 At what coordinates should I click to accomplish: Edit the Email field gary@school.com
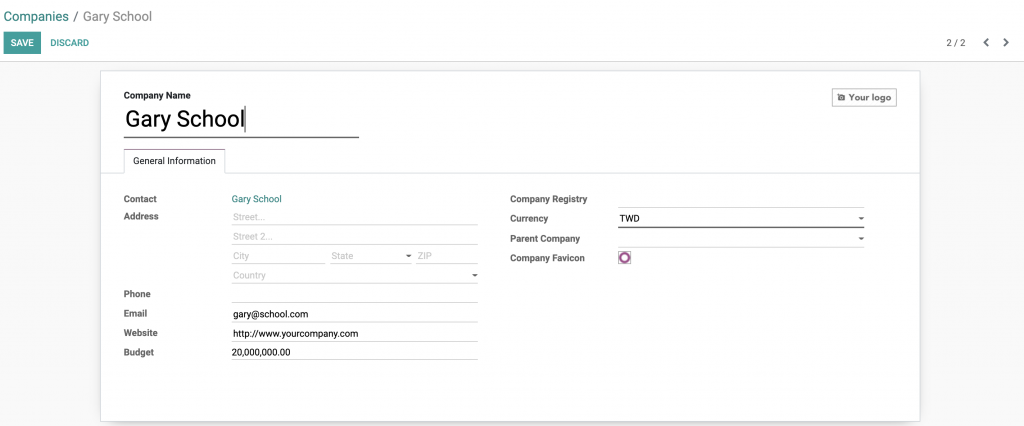click(x=354, y=314)
